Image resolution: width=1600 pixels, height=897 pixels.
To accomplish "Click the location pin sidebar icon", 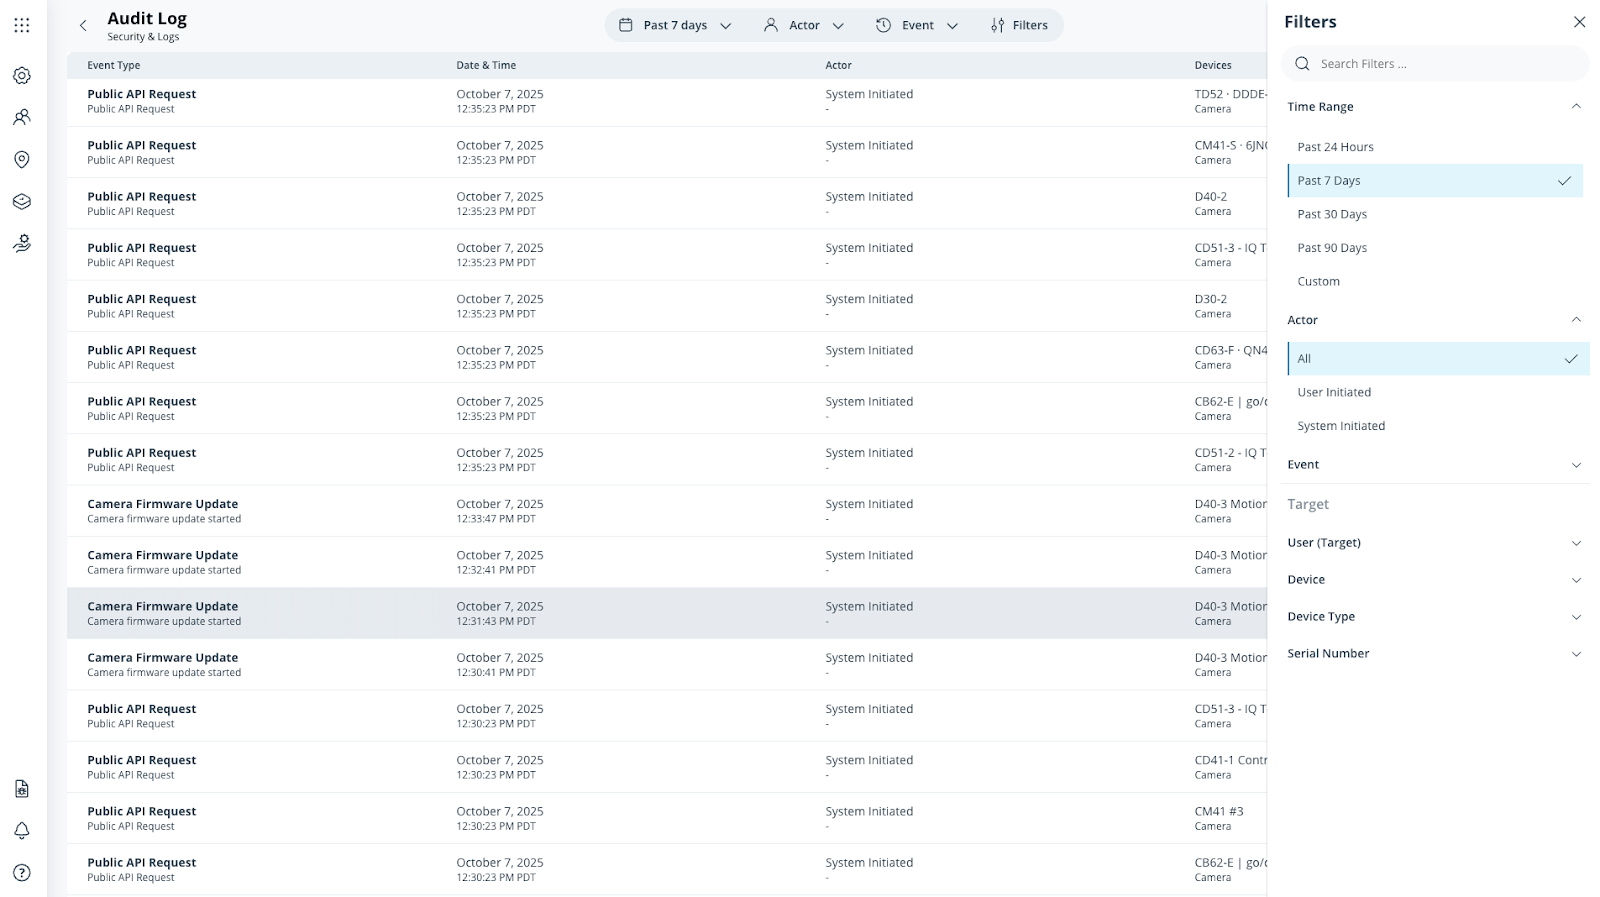I will point(22,160).
